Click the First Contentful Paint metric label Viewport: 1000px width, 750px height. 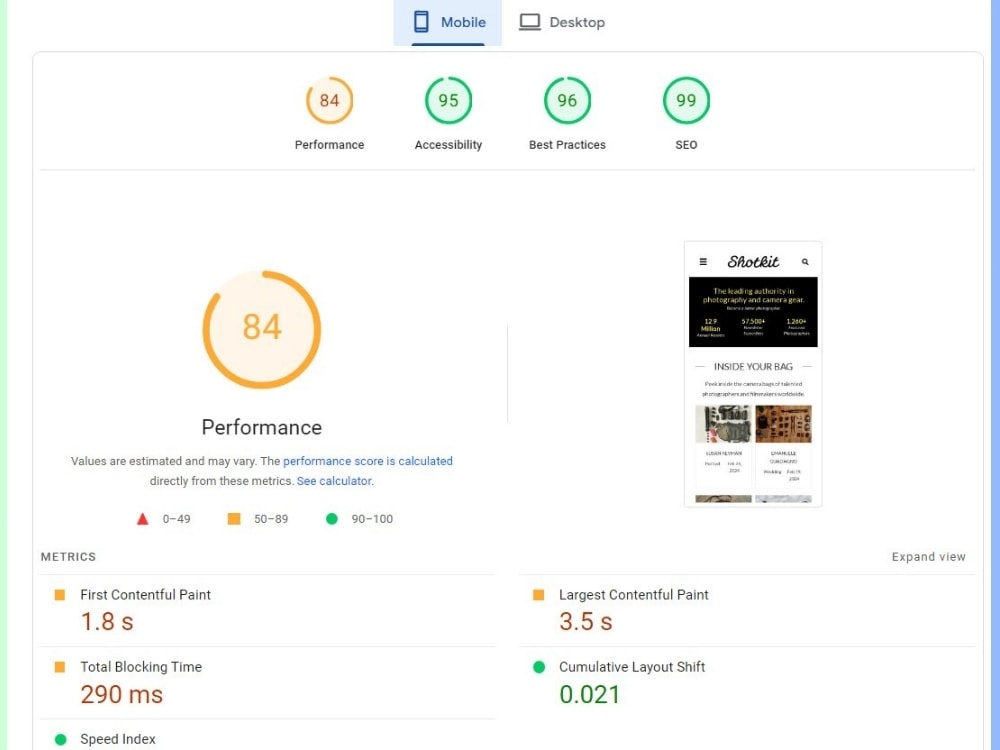[145, 595]
